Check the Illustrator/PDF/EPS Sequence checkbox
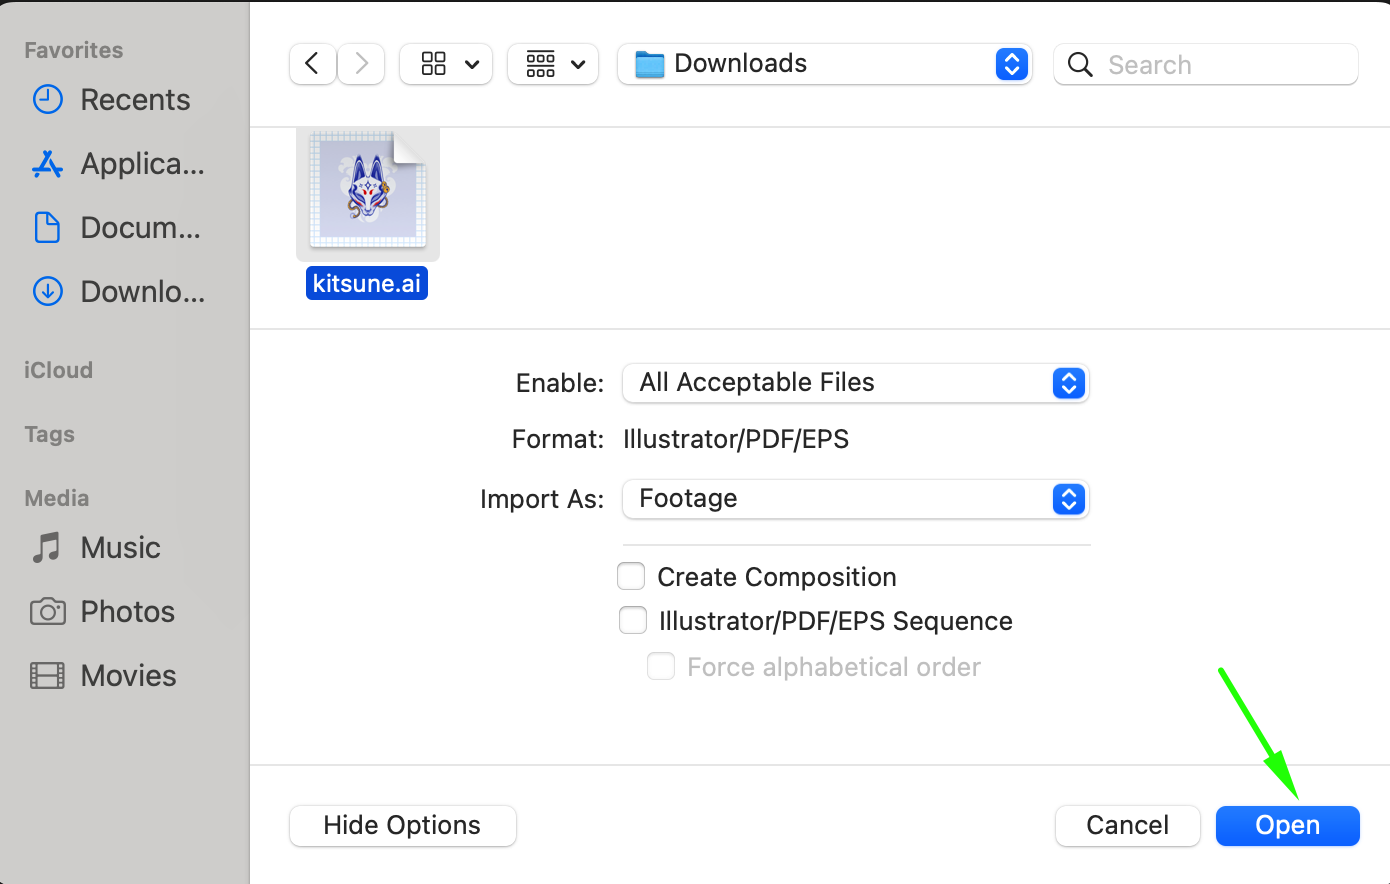Screen dimensions: 1390x884 (633, 621)
